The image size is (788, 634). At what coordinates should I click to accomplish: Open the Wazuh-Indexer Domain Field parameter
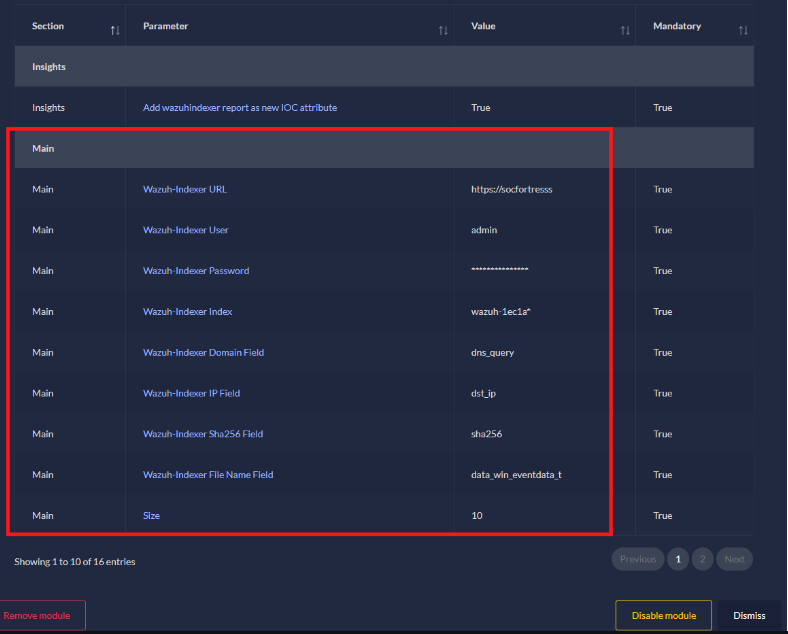tap(203, 353)
